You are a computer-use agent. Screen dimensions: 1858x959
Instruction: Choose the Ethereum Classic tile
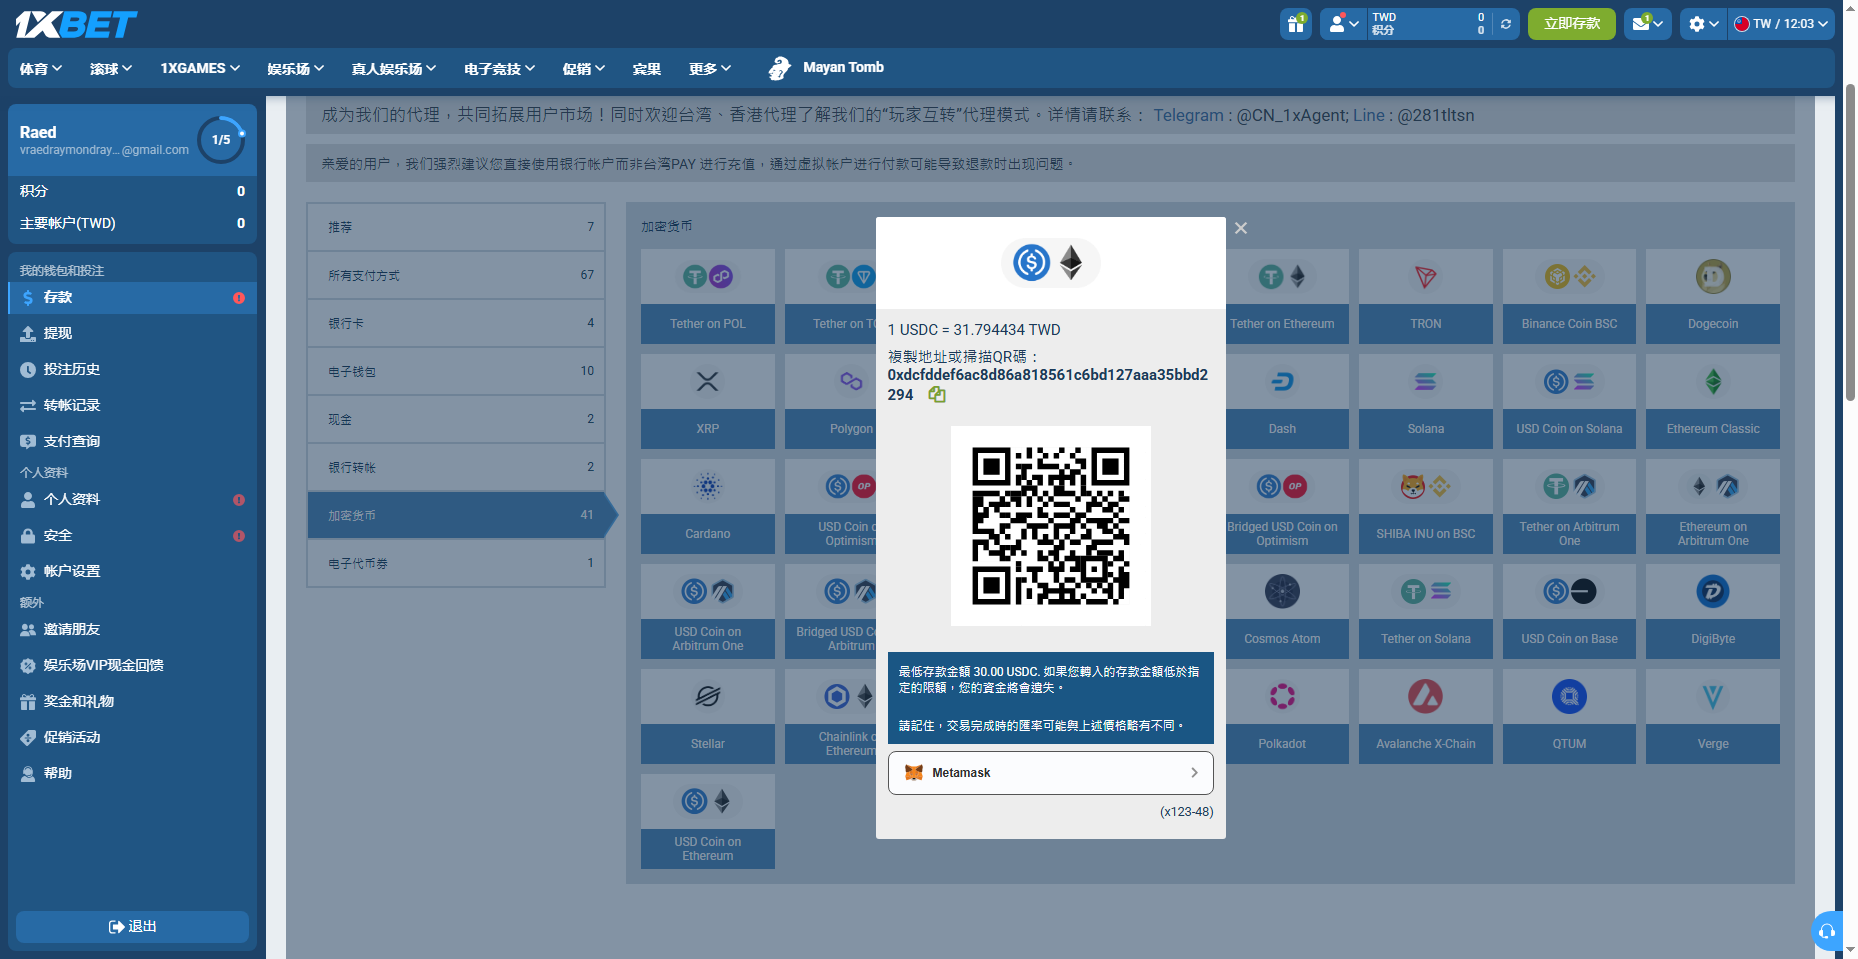(1713, 401)
